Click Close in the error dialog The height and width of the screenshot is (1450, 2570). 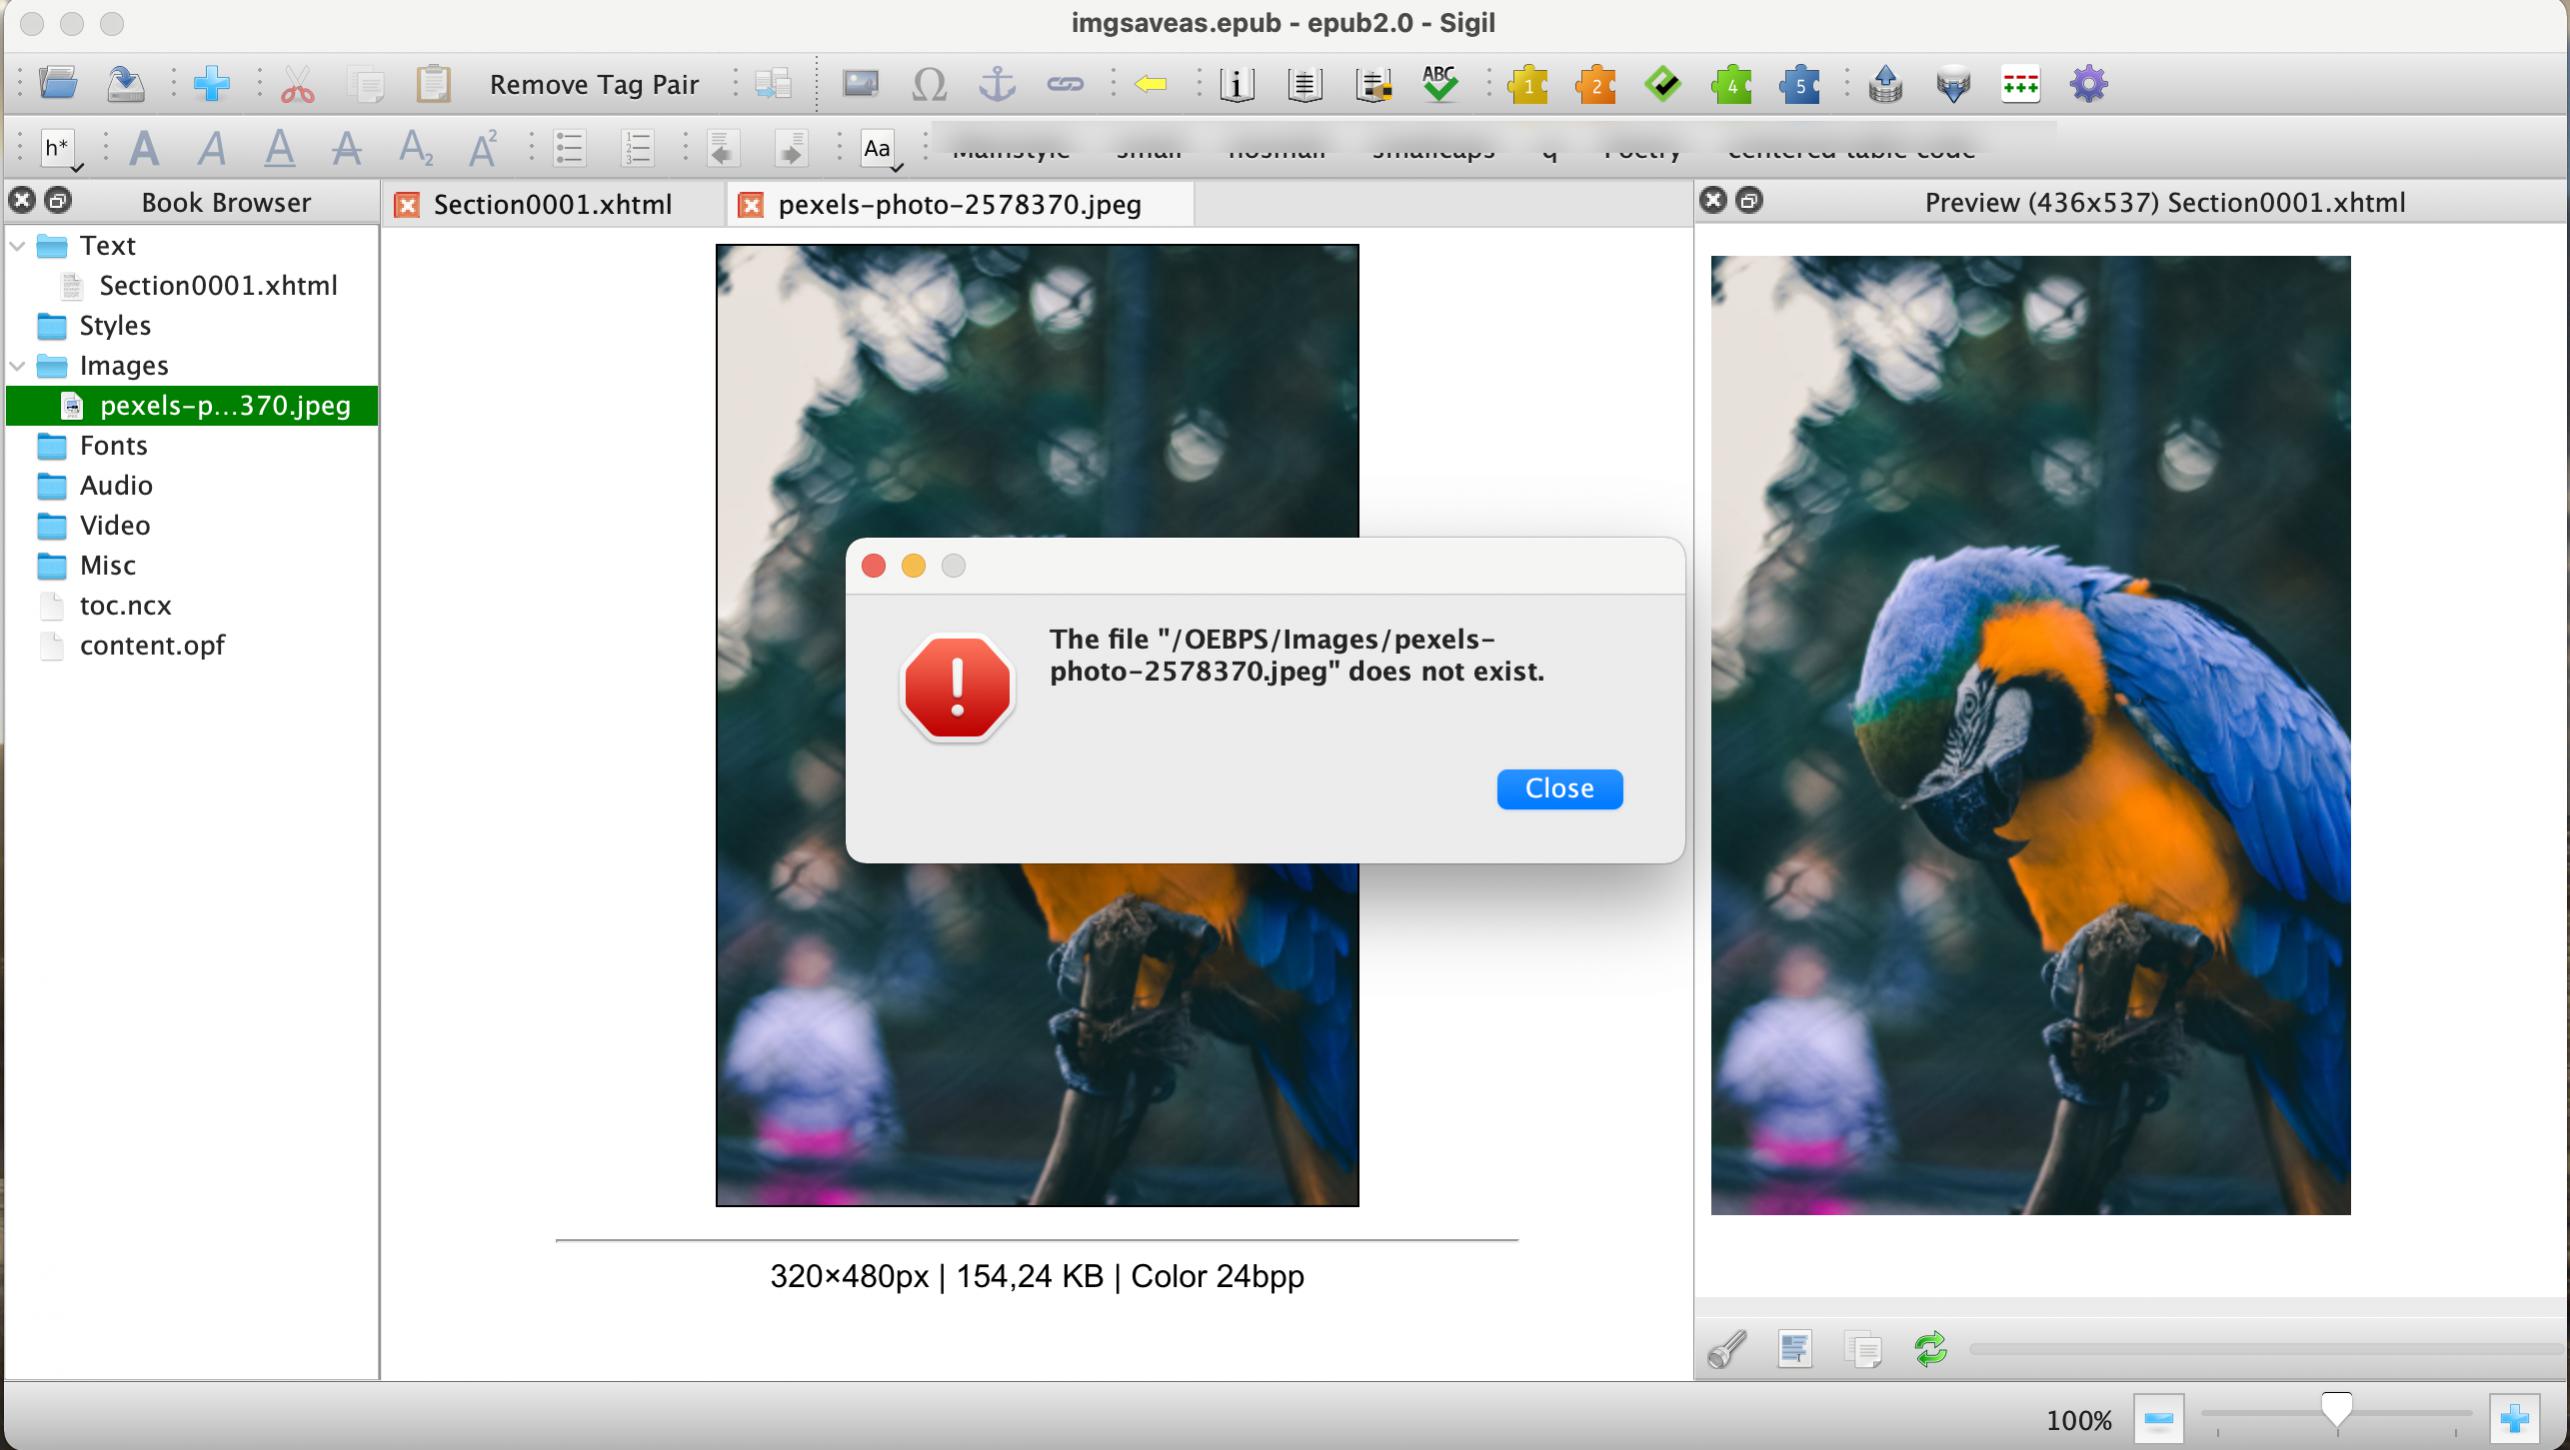tap(1558, 789)
